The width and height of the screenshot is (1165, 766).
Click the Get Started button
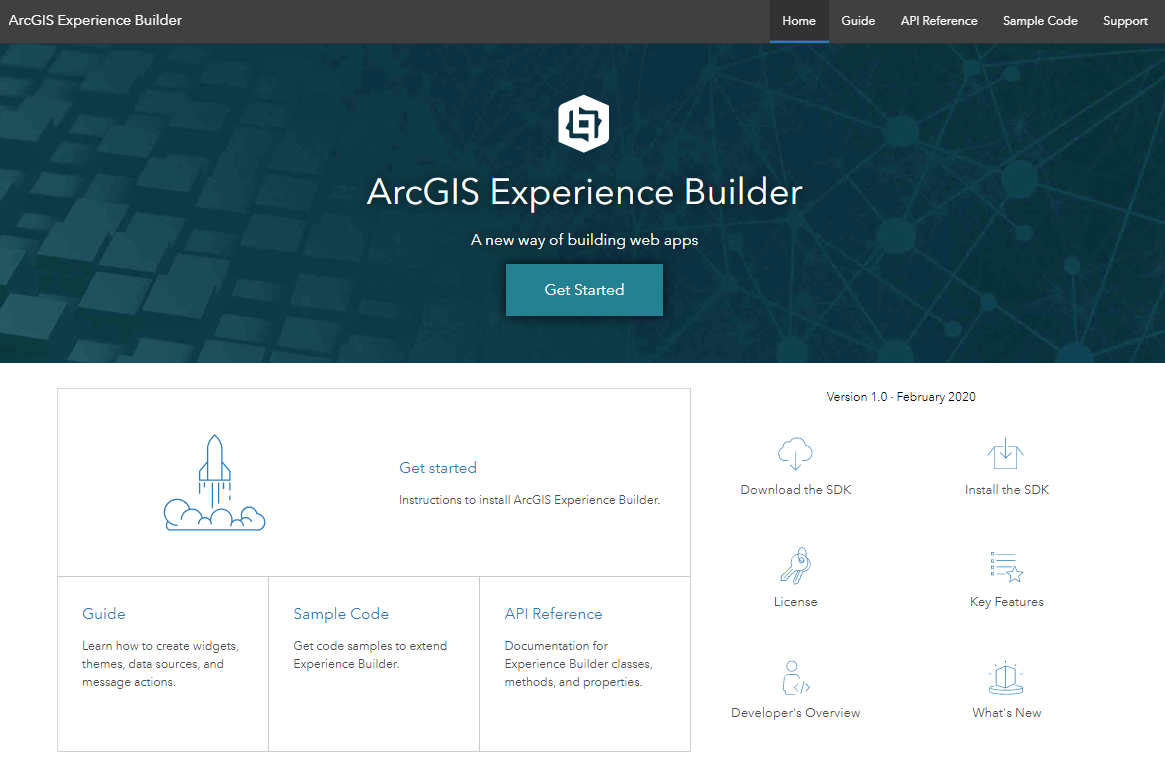[x=584, y=290]
